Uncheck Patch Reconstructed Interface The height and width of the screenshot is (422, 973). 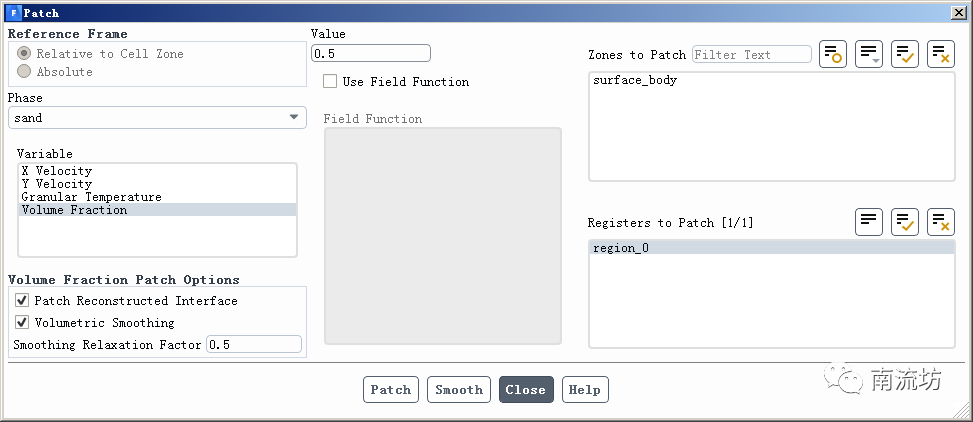coord(22,301)
